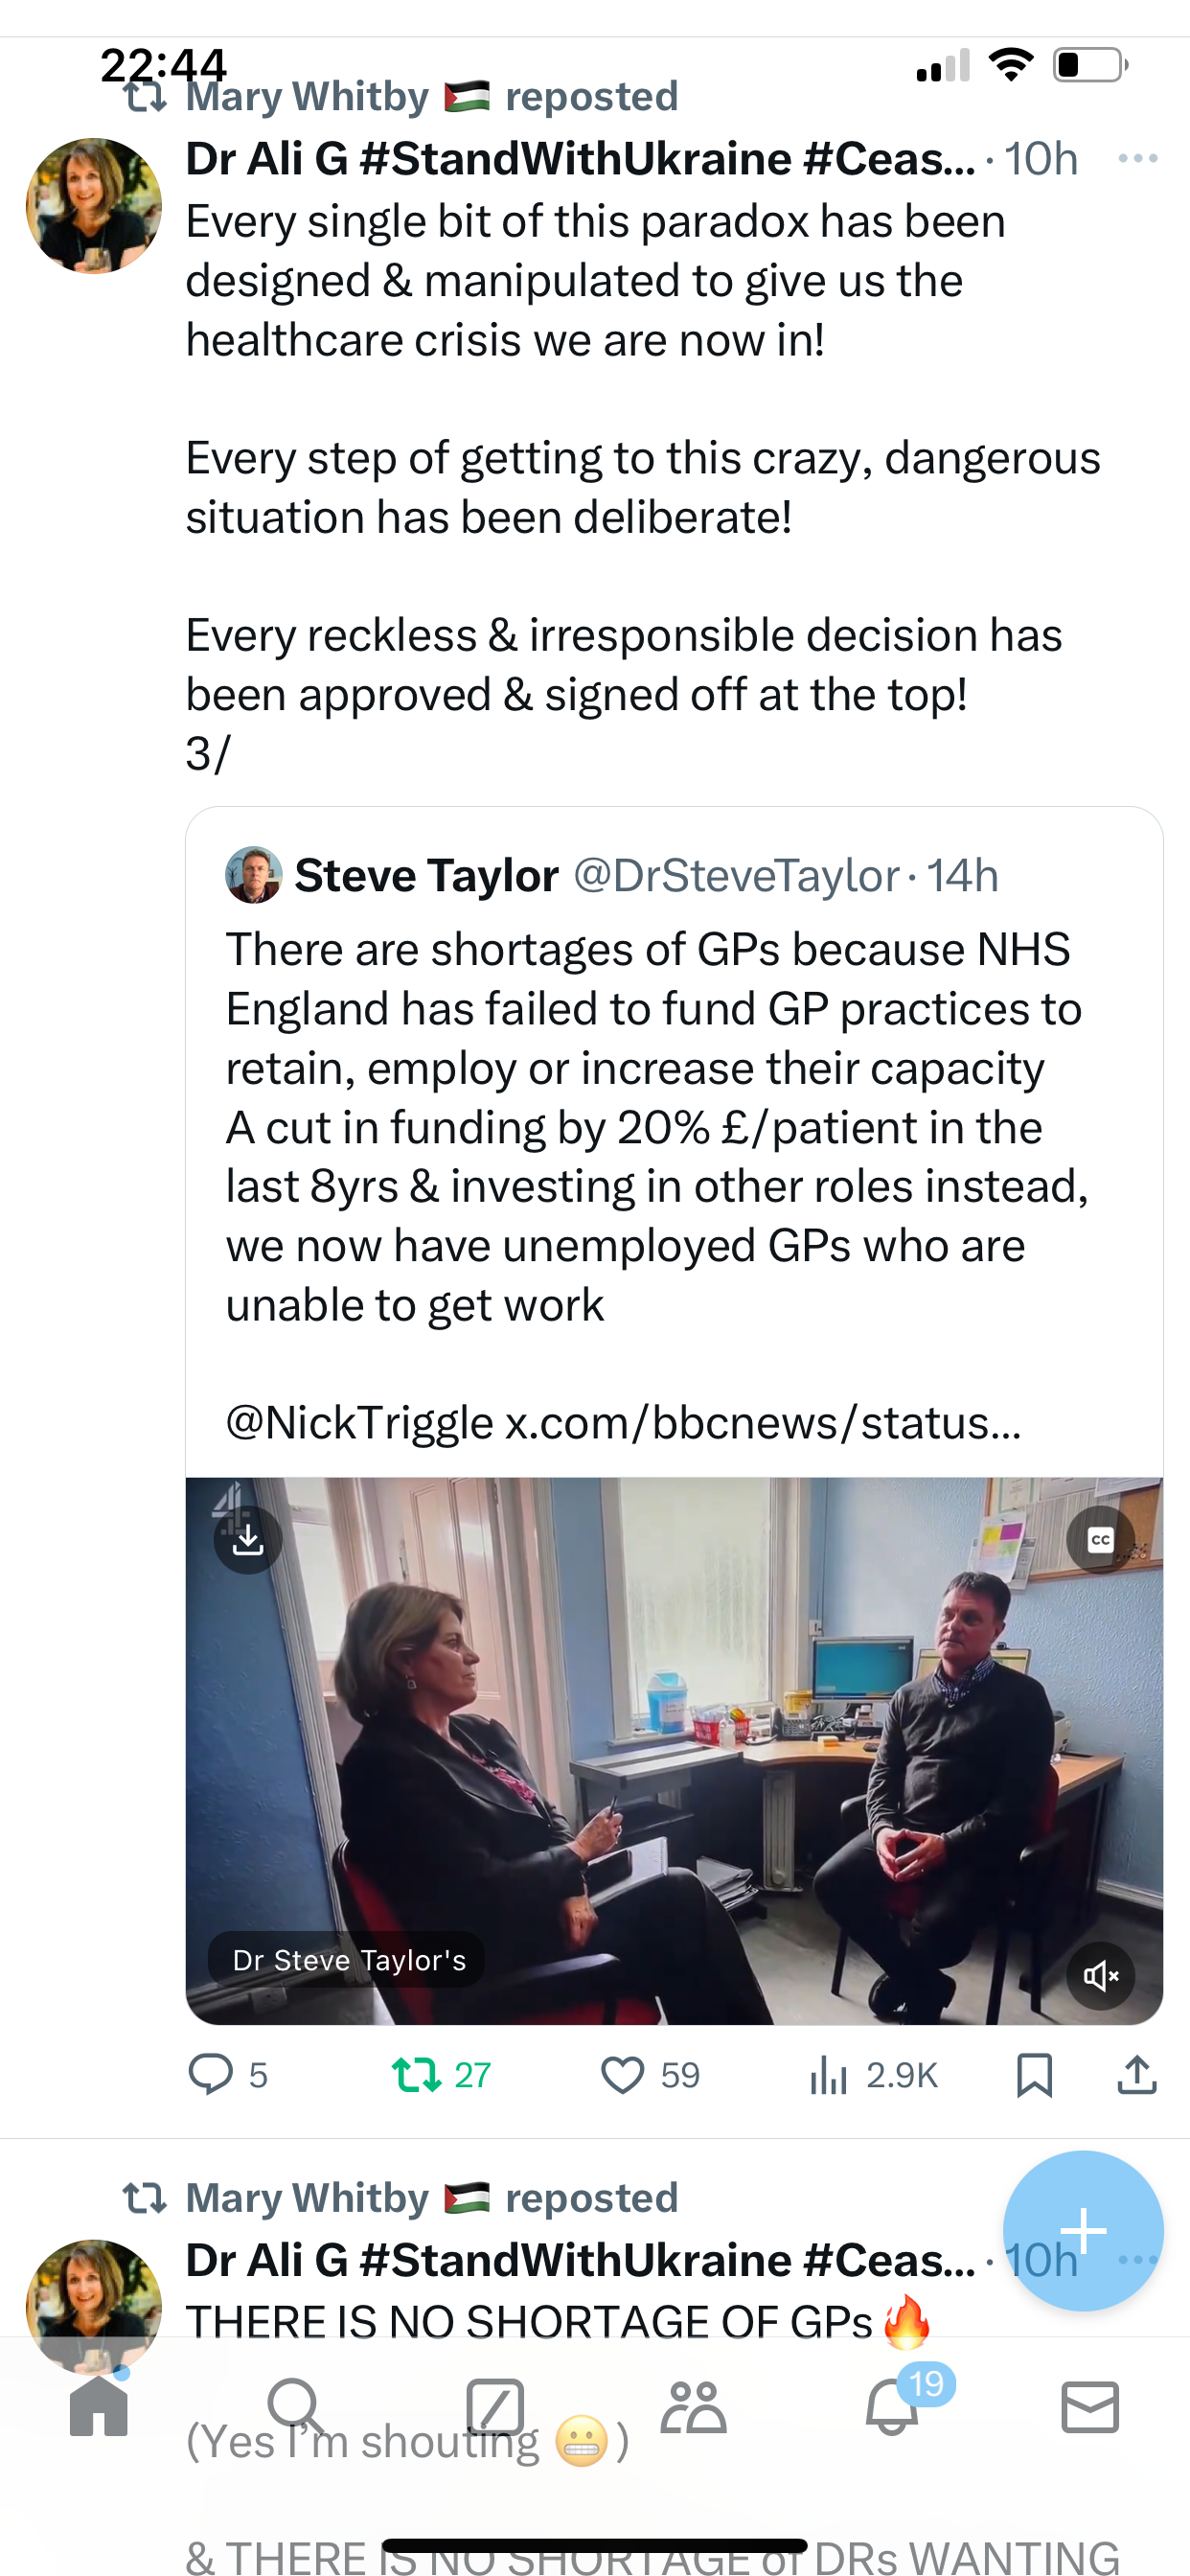
Task: Open the share icon under the post
Action: pyautogui.click(x=1137, y=2075)
